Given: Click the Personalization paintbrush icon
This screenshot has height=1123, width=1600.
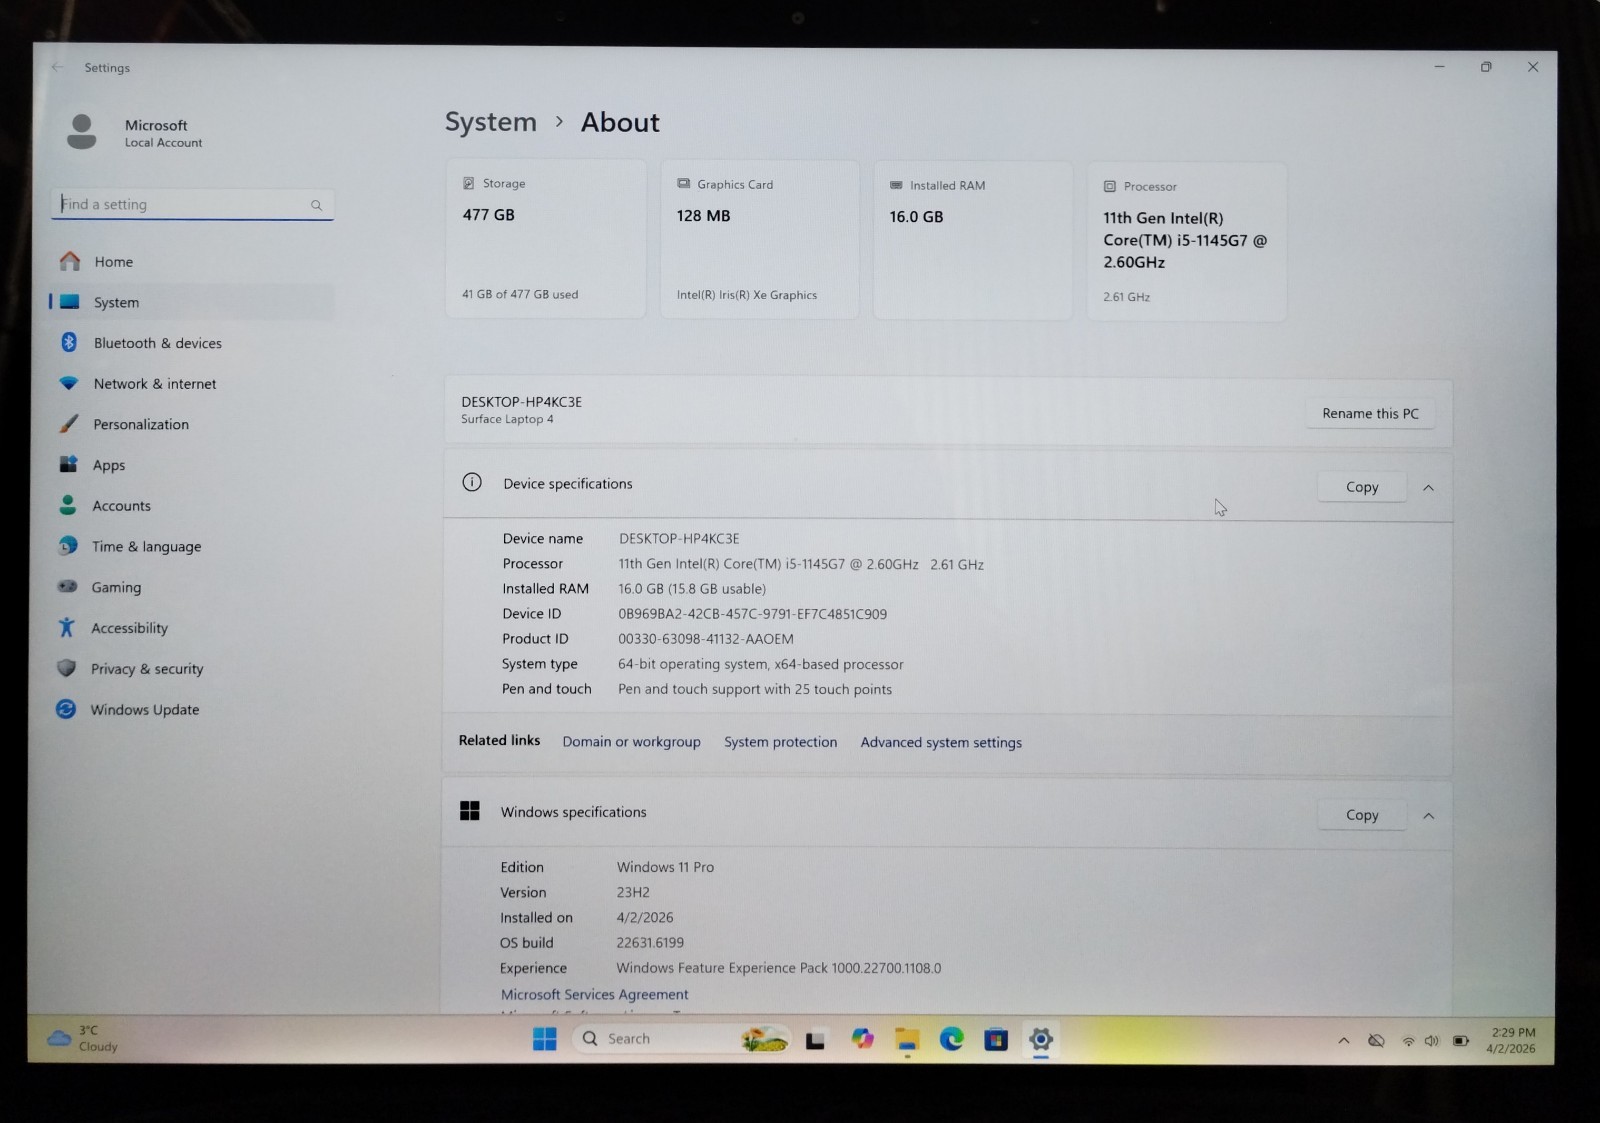Looking at the screenshot, I should [68, 424].
